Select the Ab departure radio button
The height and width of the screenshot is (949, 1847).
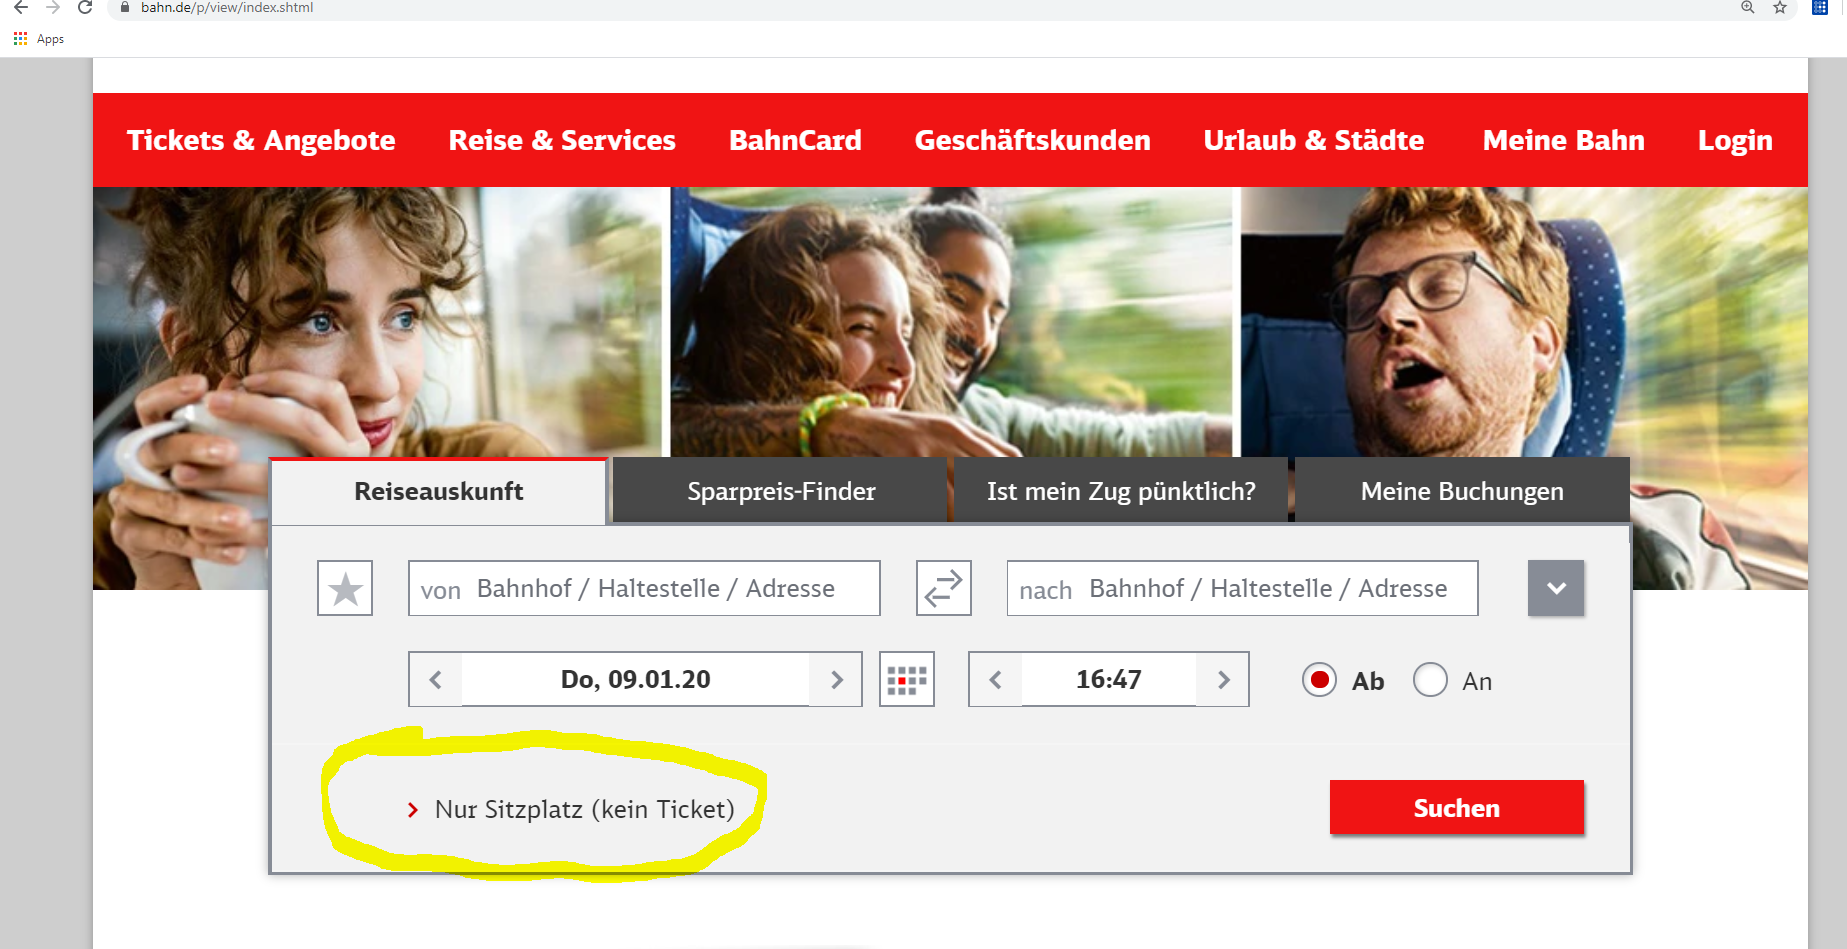1319,680
